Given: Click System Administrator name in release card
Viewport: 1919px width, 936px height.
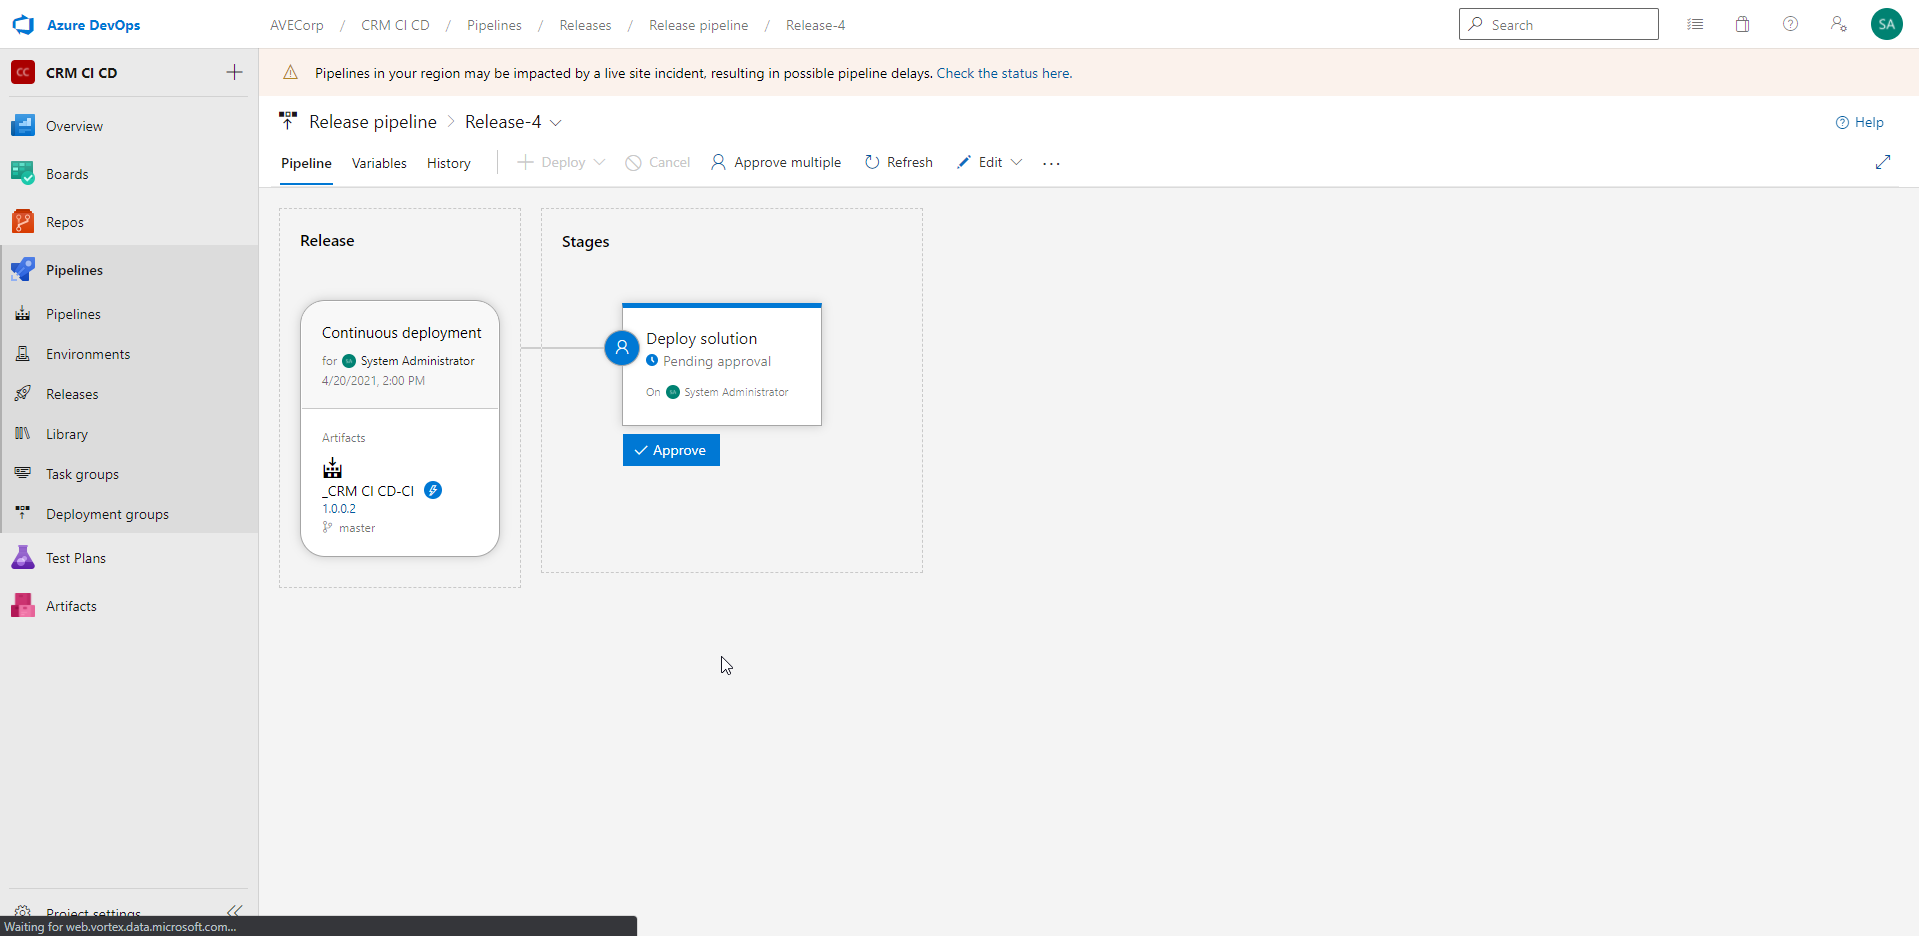Looking at the screenshot, I should (418, 361).
